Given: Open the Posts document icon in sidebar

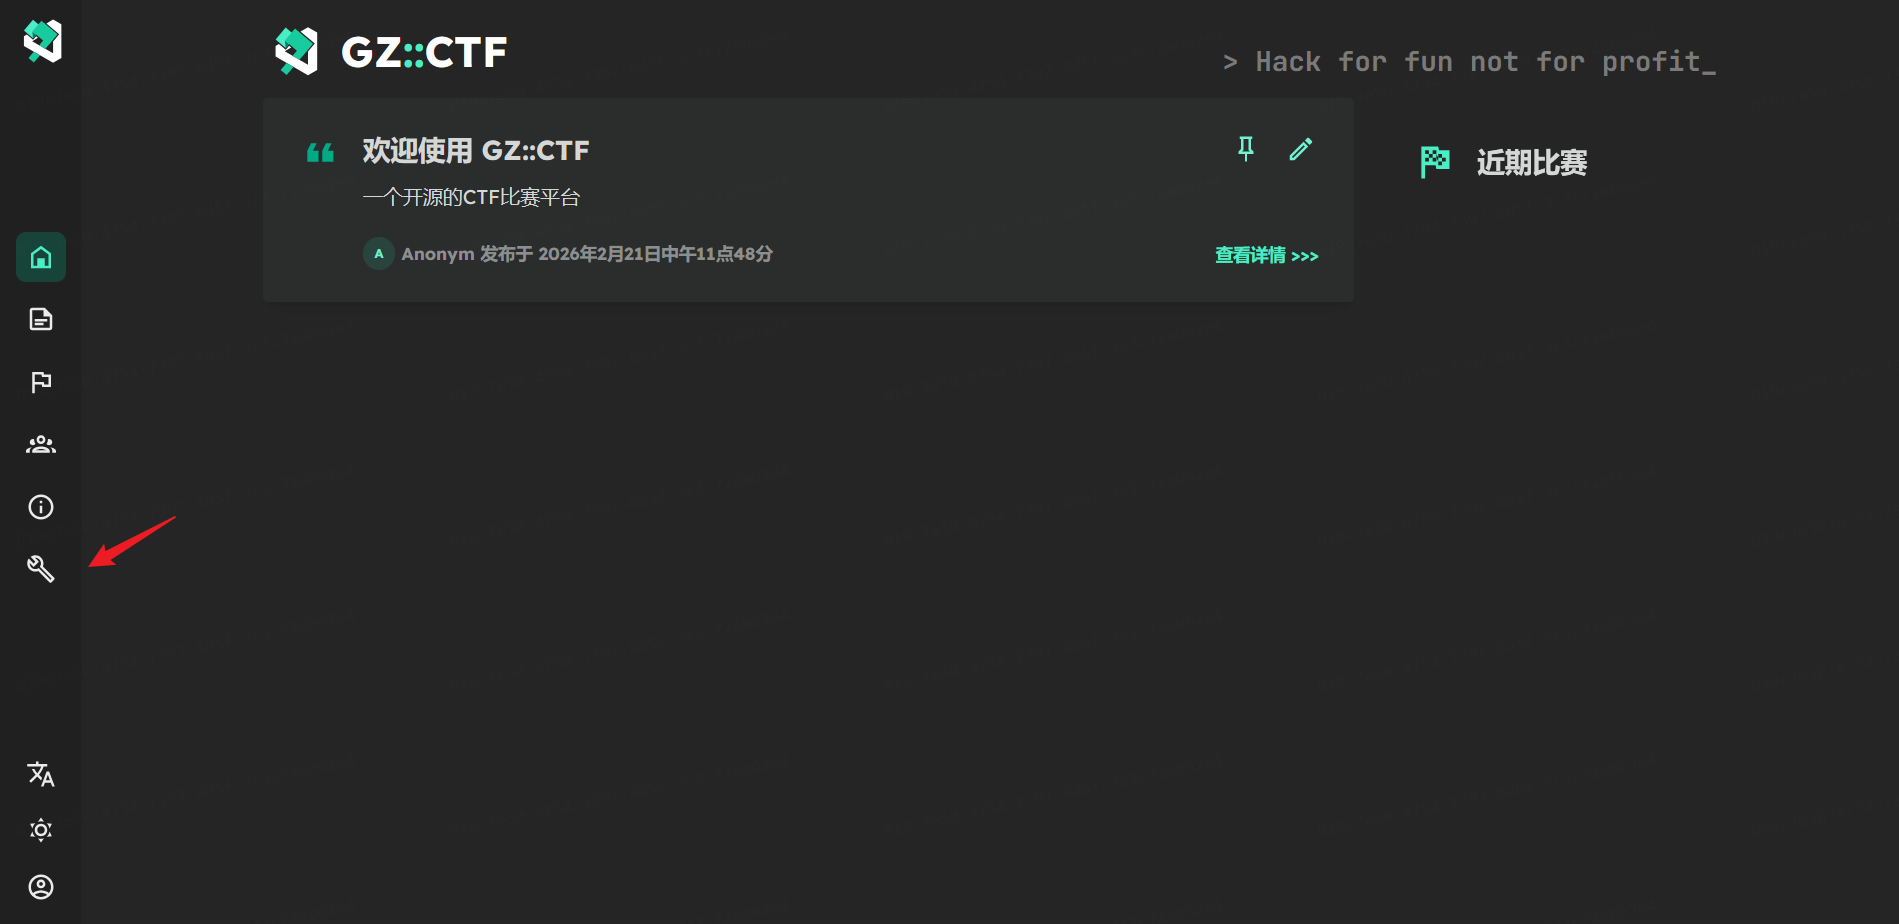Looking at the screenshot, I should coord(41,319).
